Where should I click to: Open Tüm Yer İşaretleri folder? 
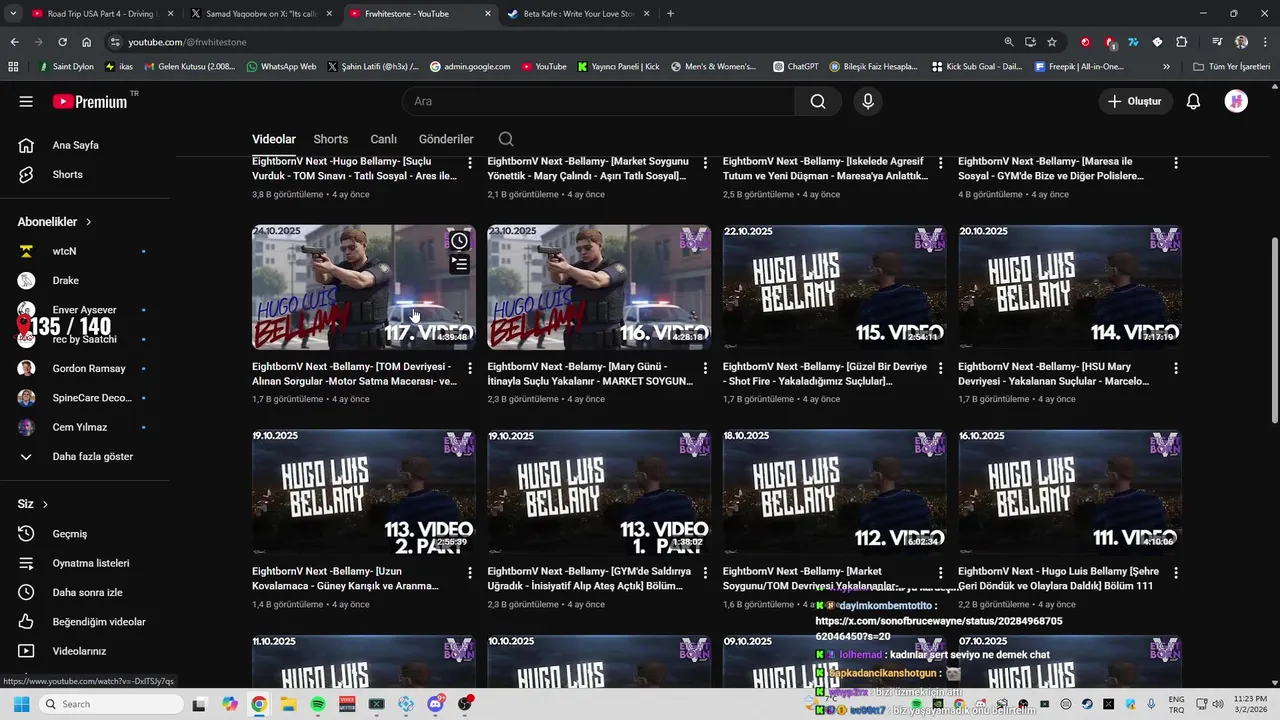1231,67
